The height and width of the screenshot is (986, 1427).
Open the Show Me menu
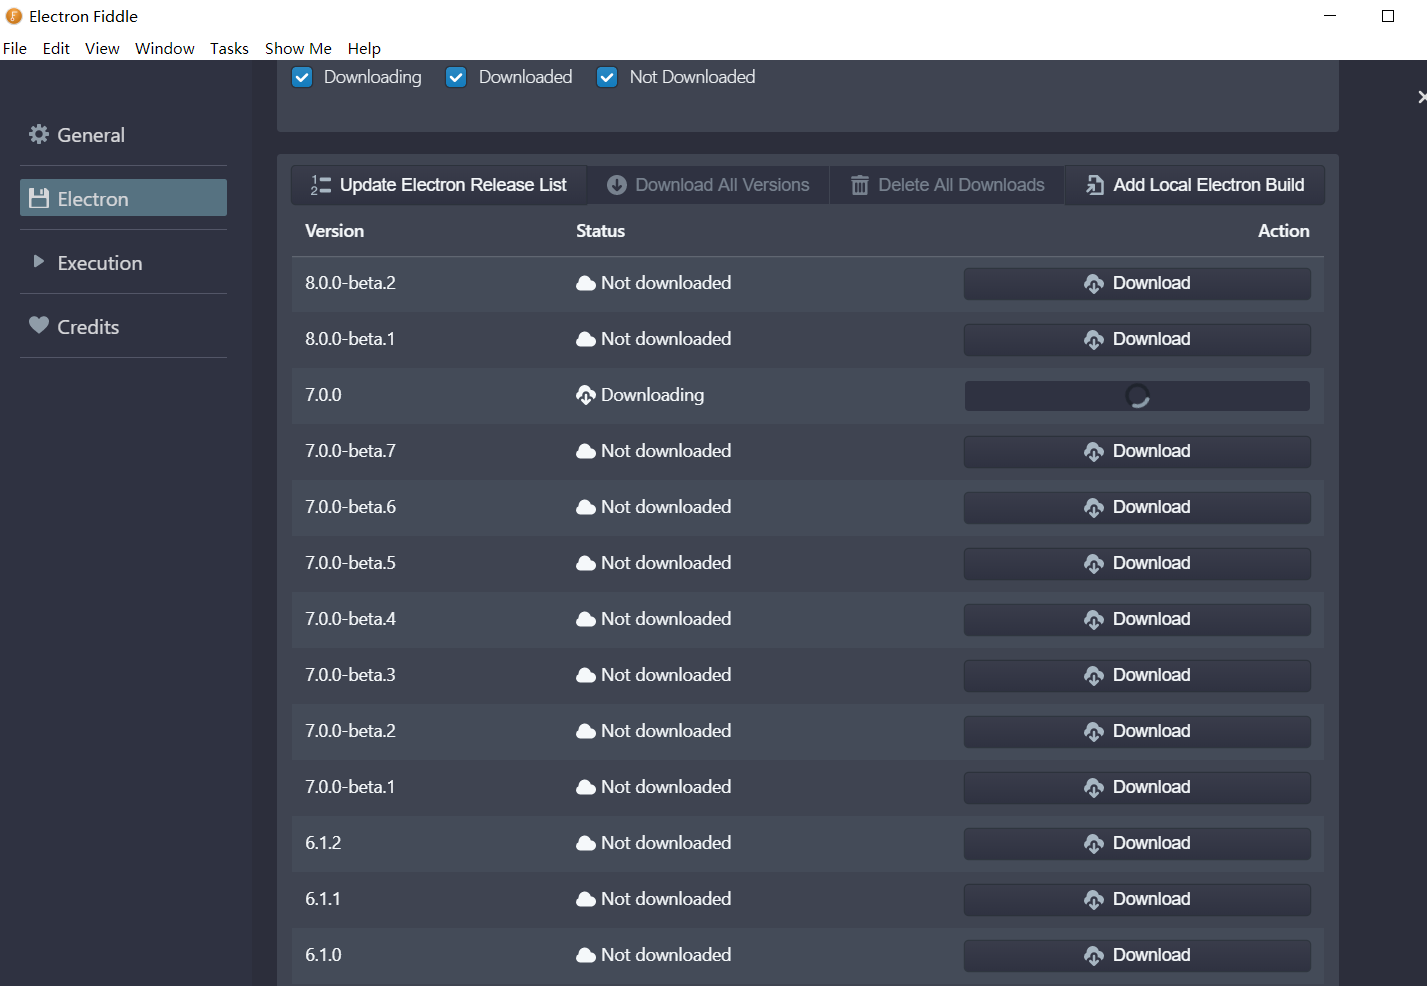pyautogui.click(x=297, y=48)
